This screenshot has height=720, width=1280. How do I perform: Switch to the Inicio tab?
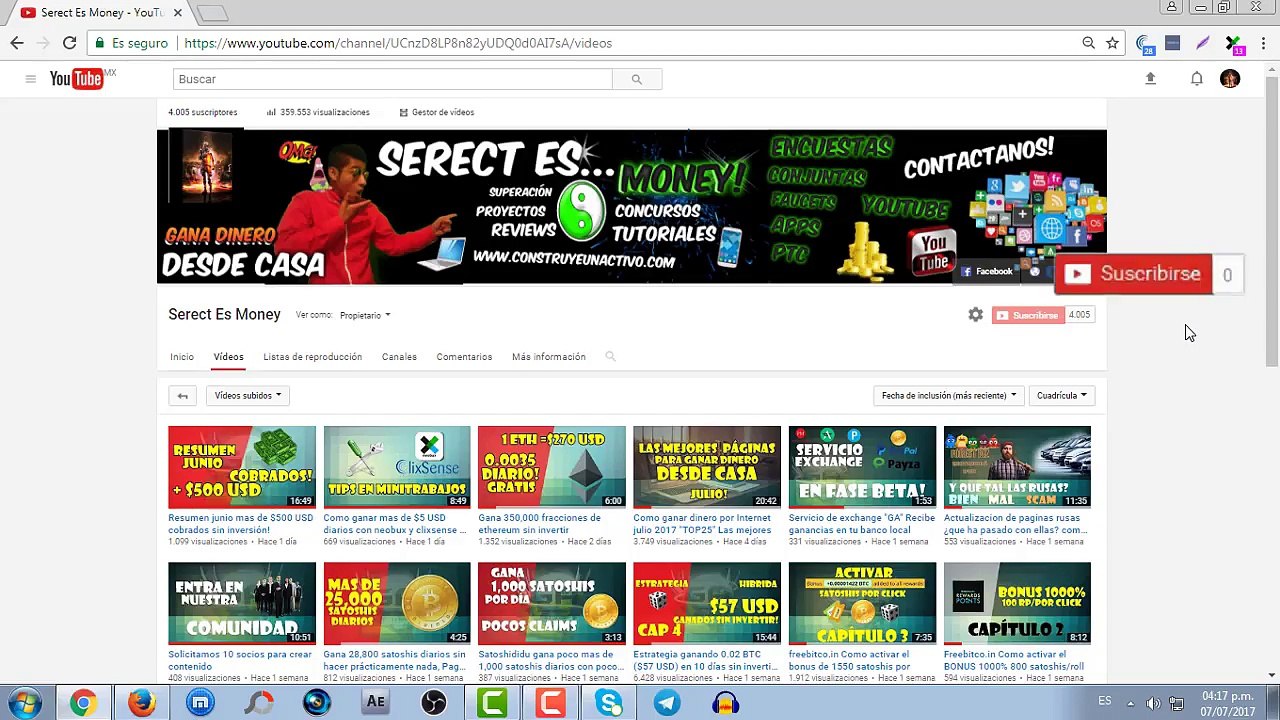[x=182, y=357]
